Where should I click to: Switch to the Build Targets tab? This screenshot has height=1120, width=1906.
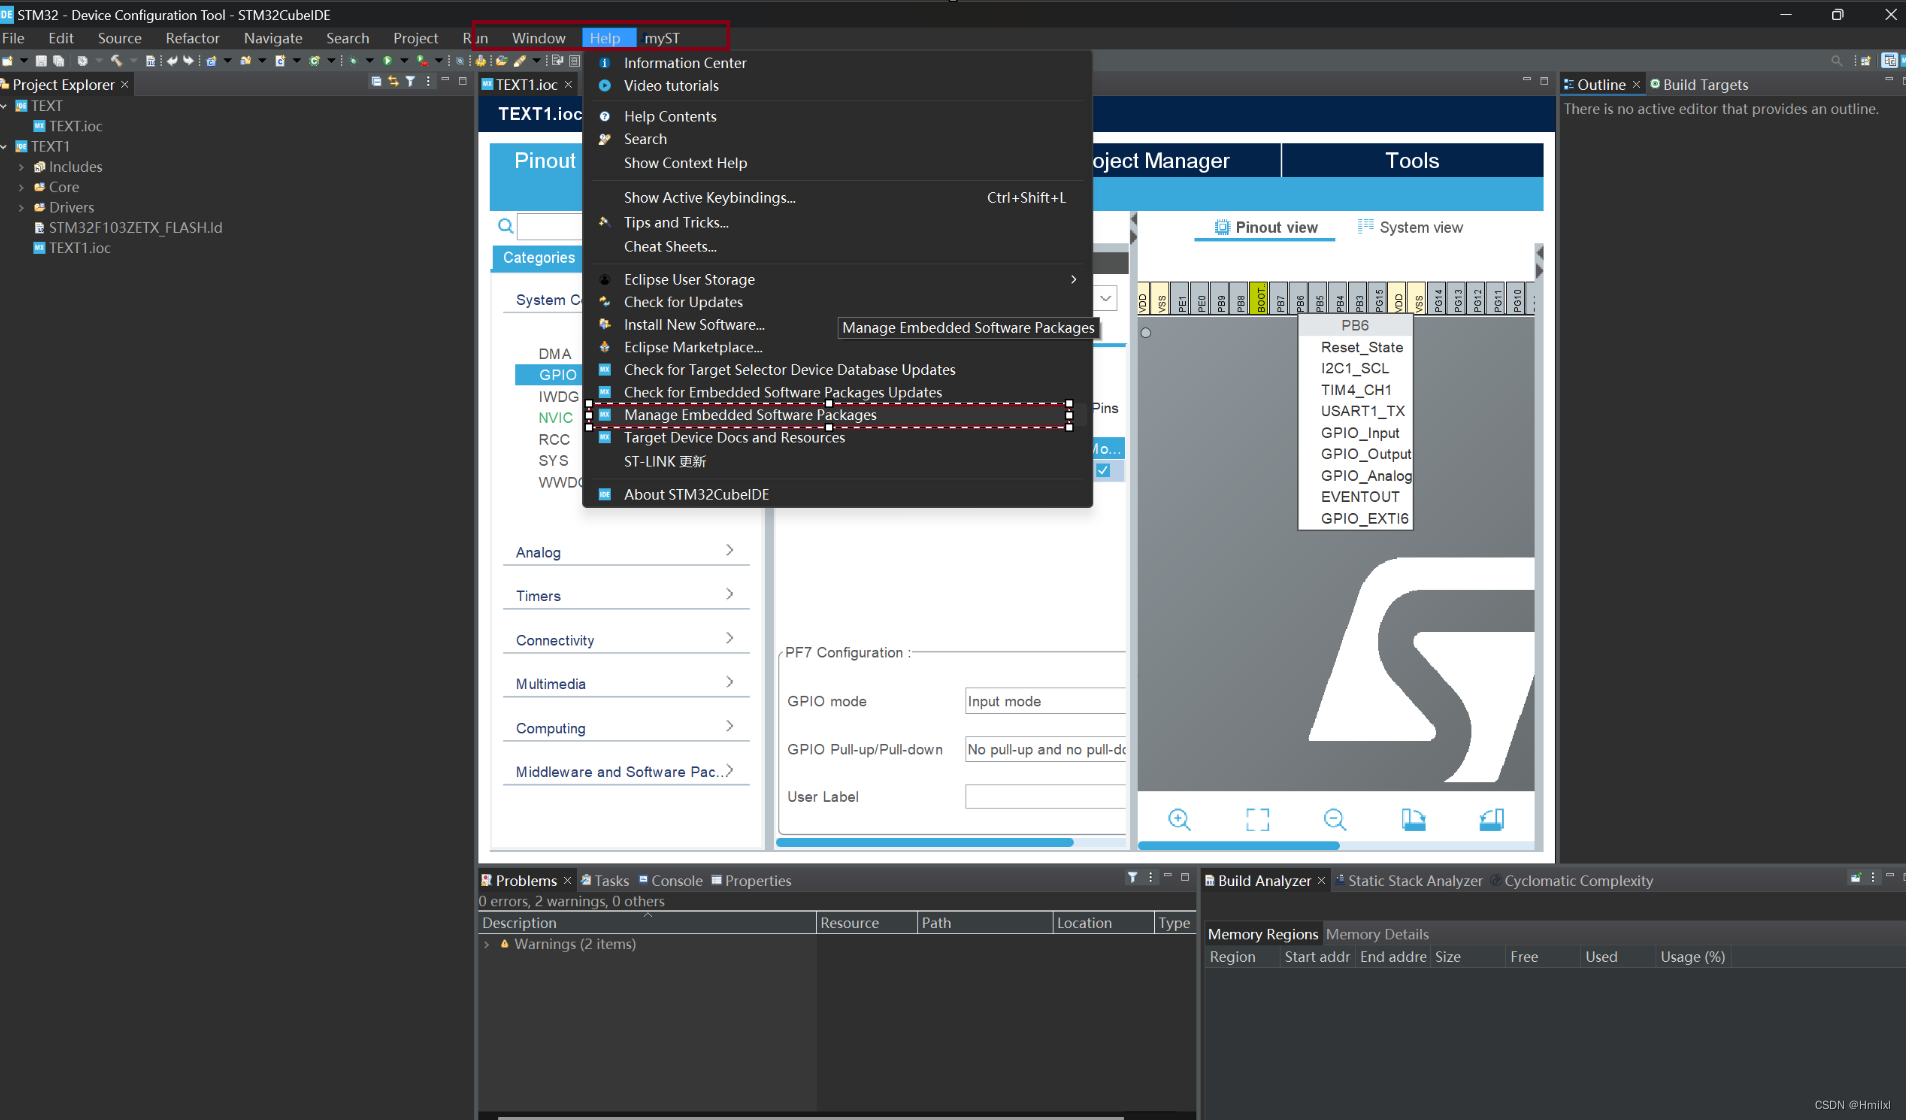click(x=1698, y=85)
